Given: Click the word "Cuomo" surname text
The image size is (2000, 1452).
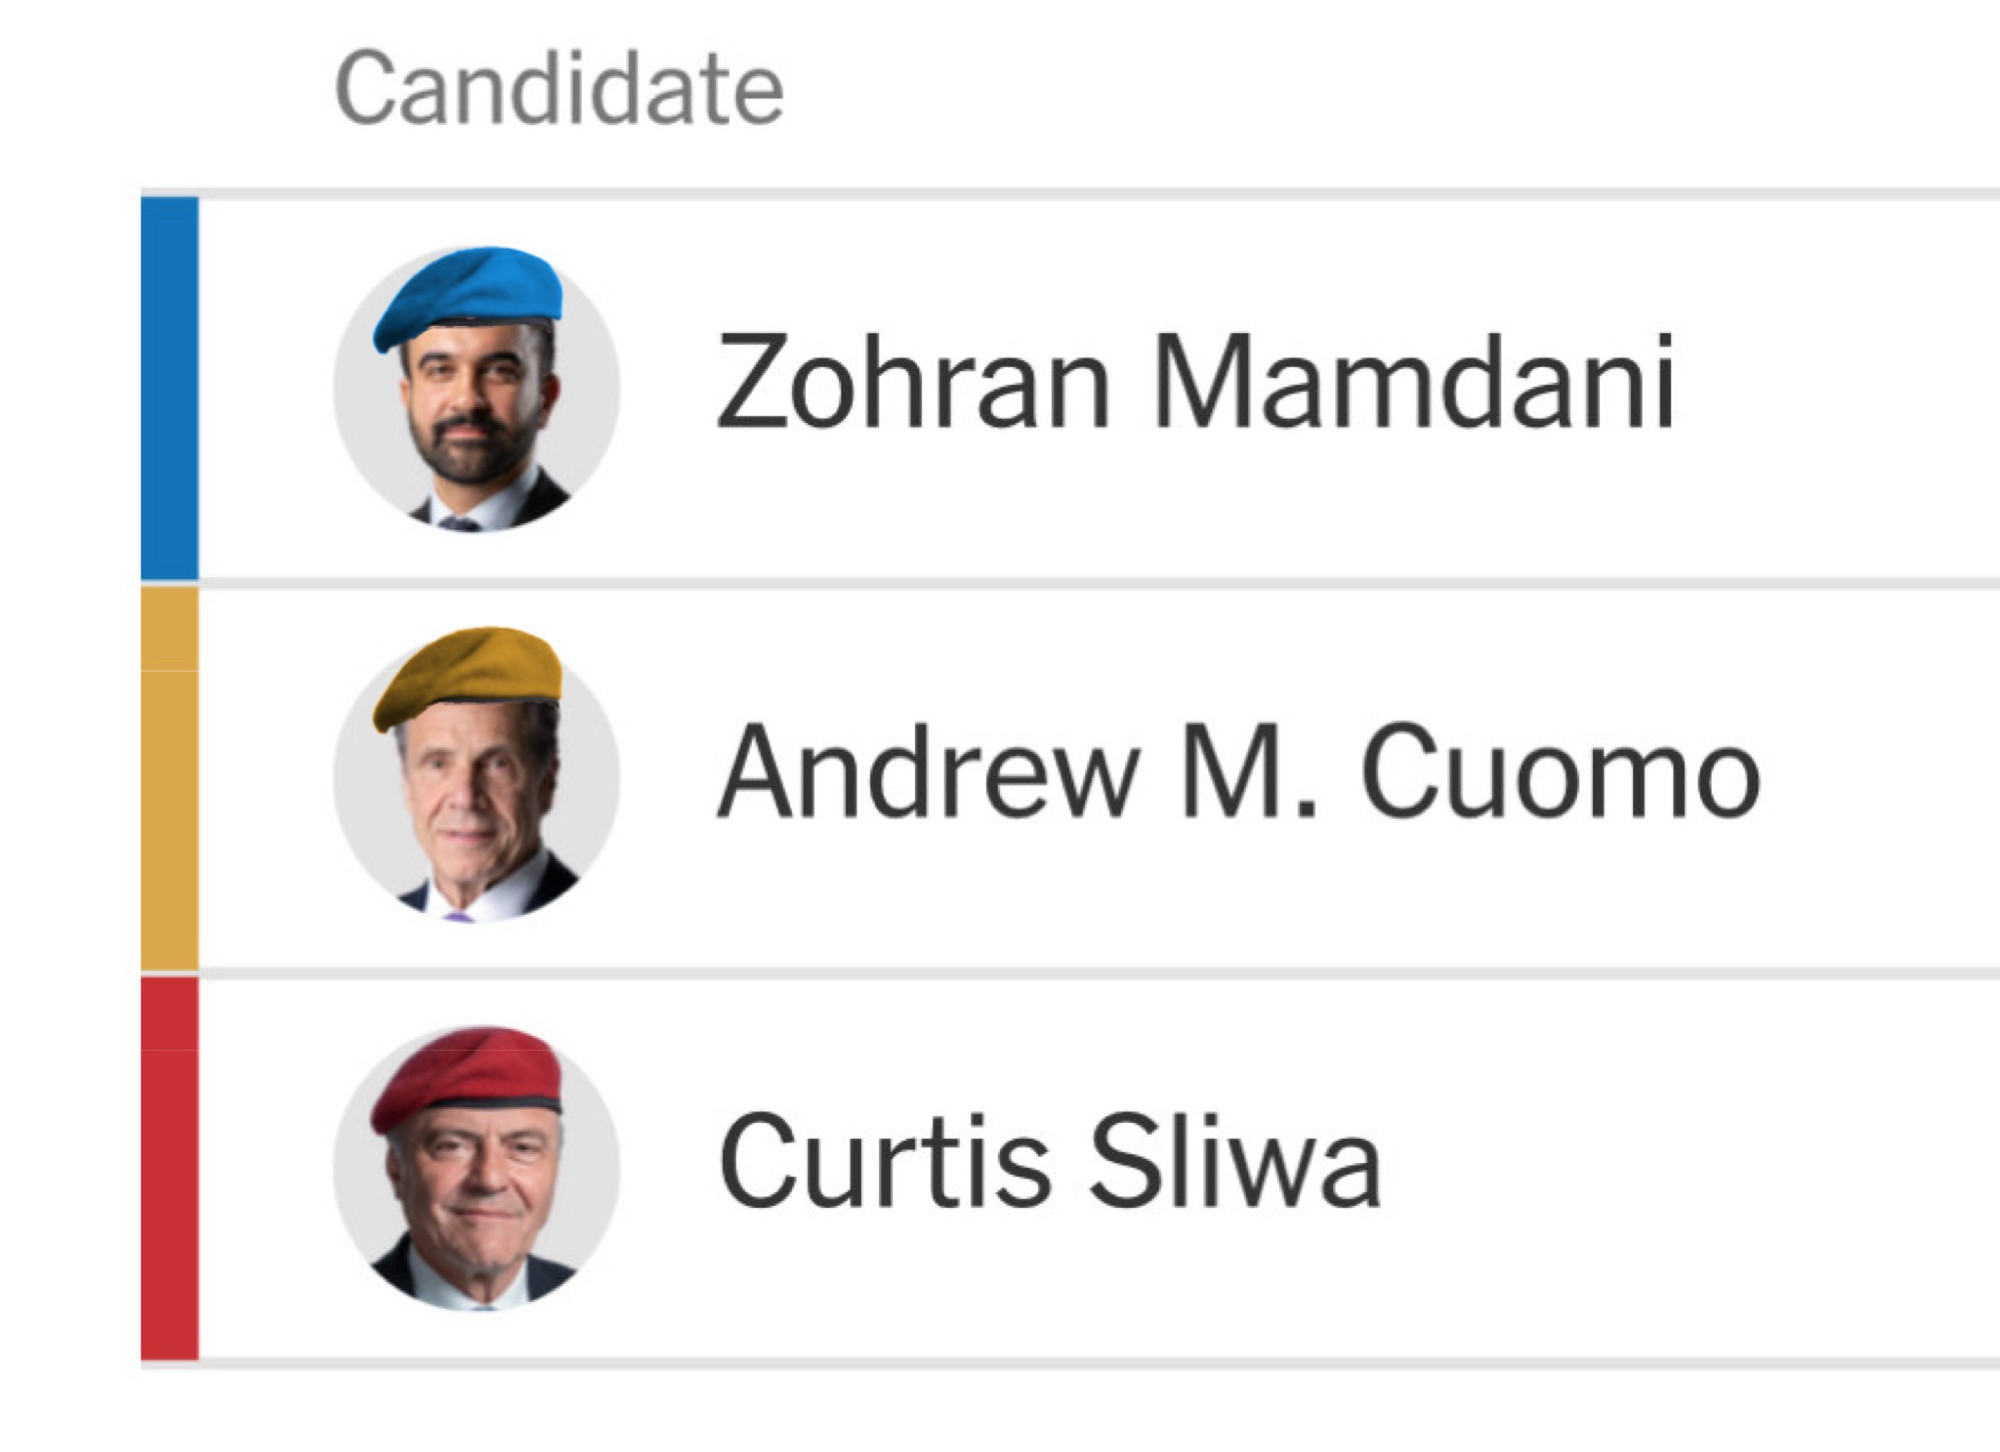Looking at the screenshot, I should (x=1560, y=773).
